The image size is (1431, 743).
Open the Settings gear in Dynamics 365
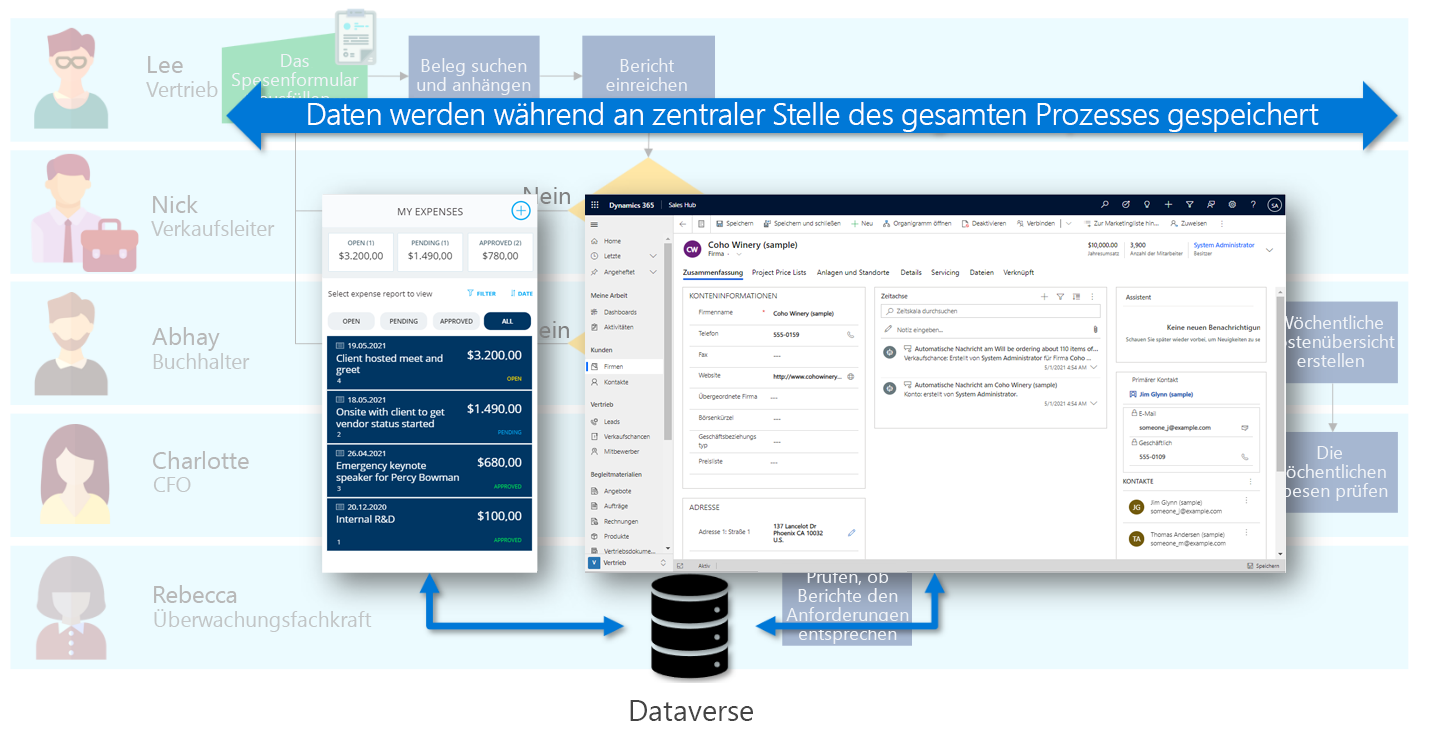coord(1231,204)
